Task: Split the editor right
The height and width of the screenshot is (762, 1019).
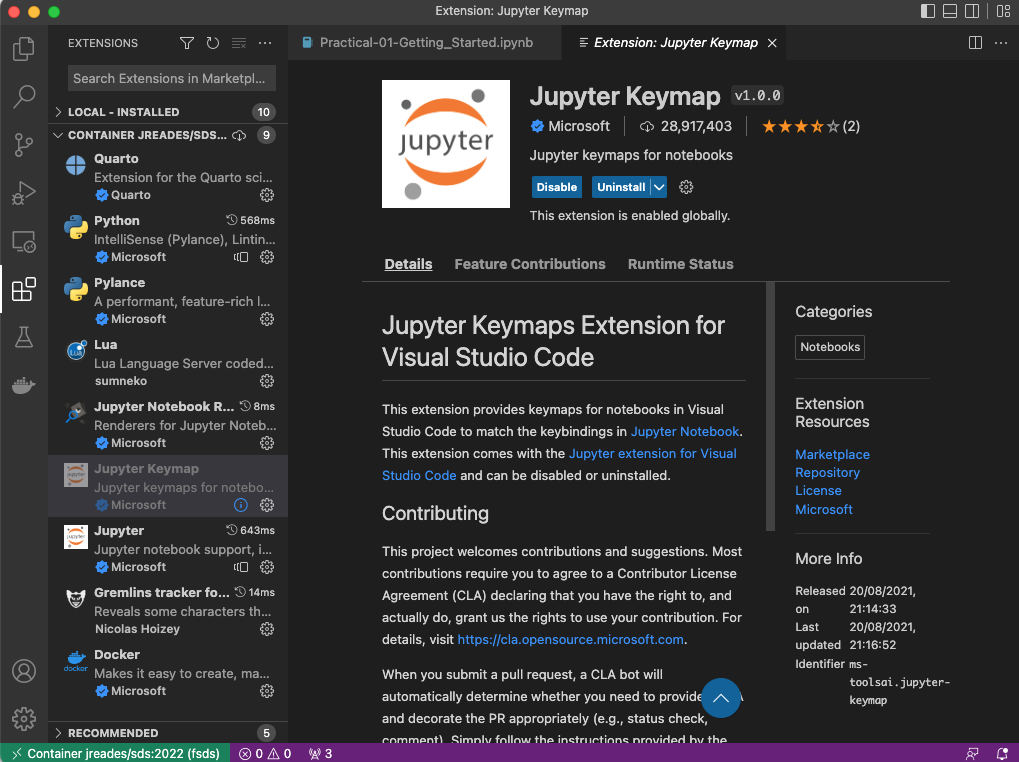Action: (x=975, y=43)
